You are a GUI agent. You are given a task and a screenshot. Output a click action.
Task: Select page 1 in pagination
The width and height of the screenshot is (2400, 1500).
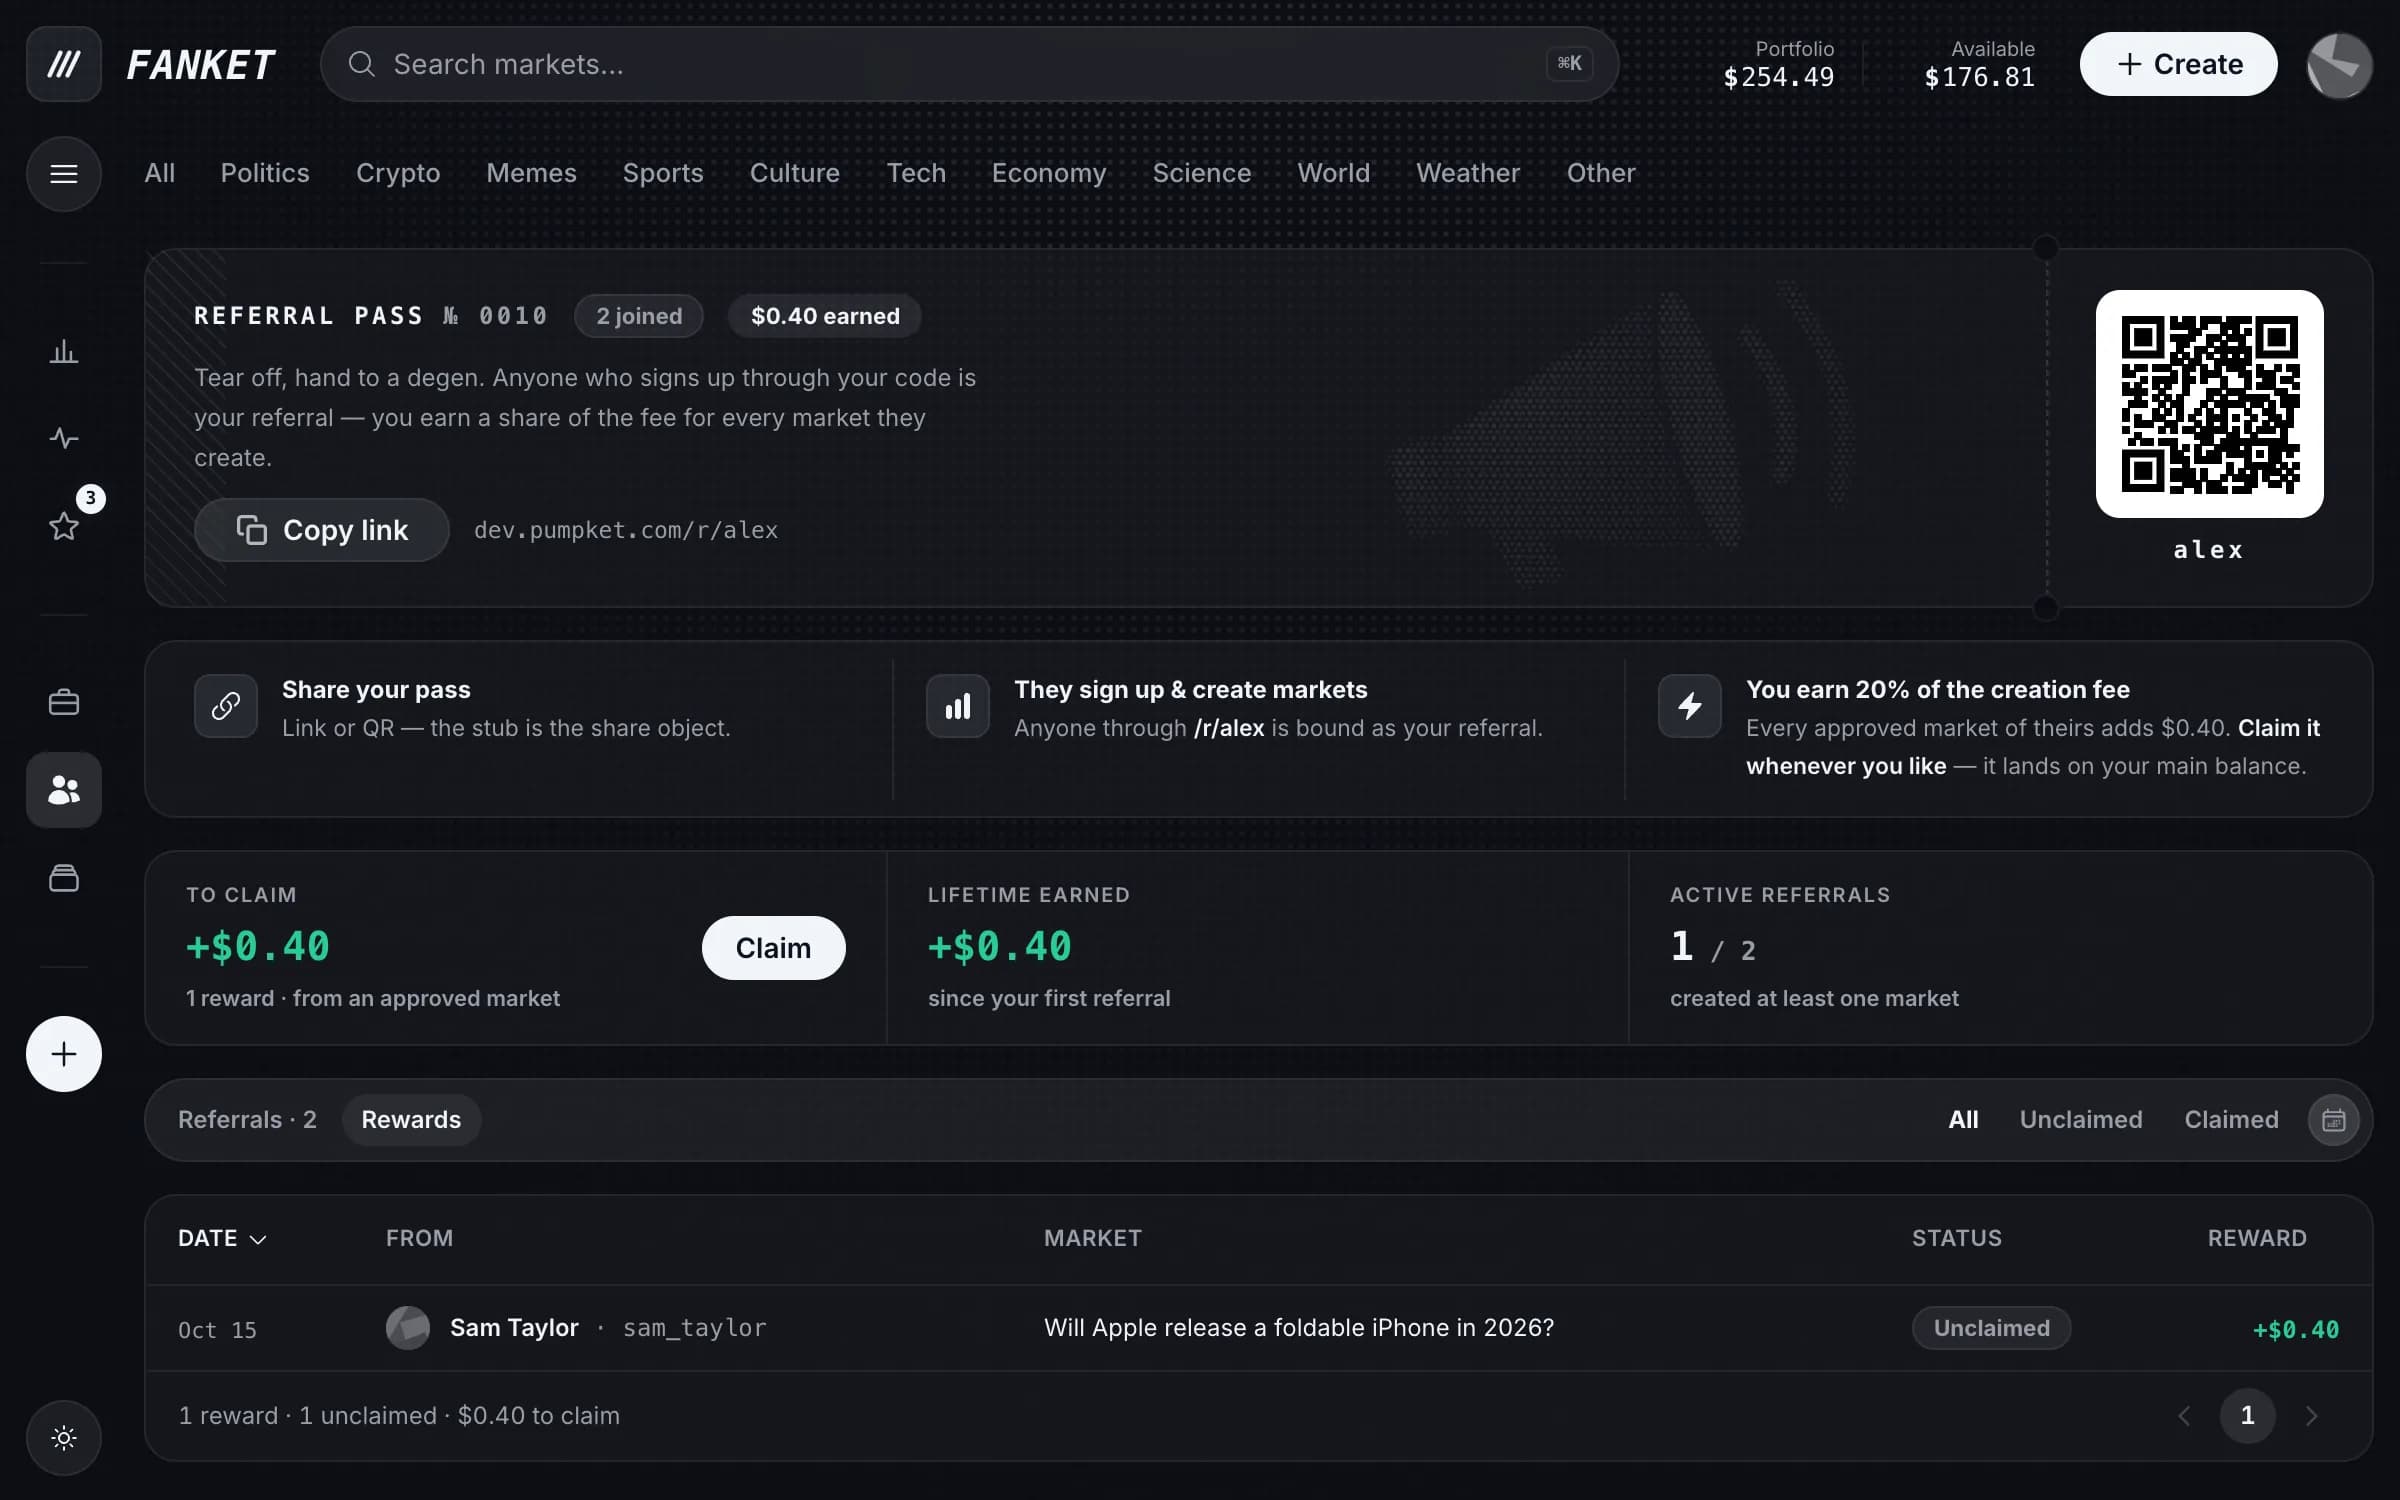[2247, 1416]
